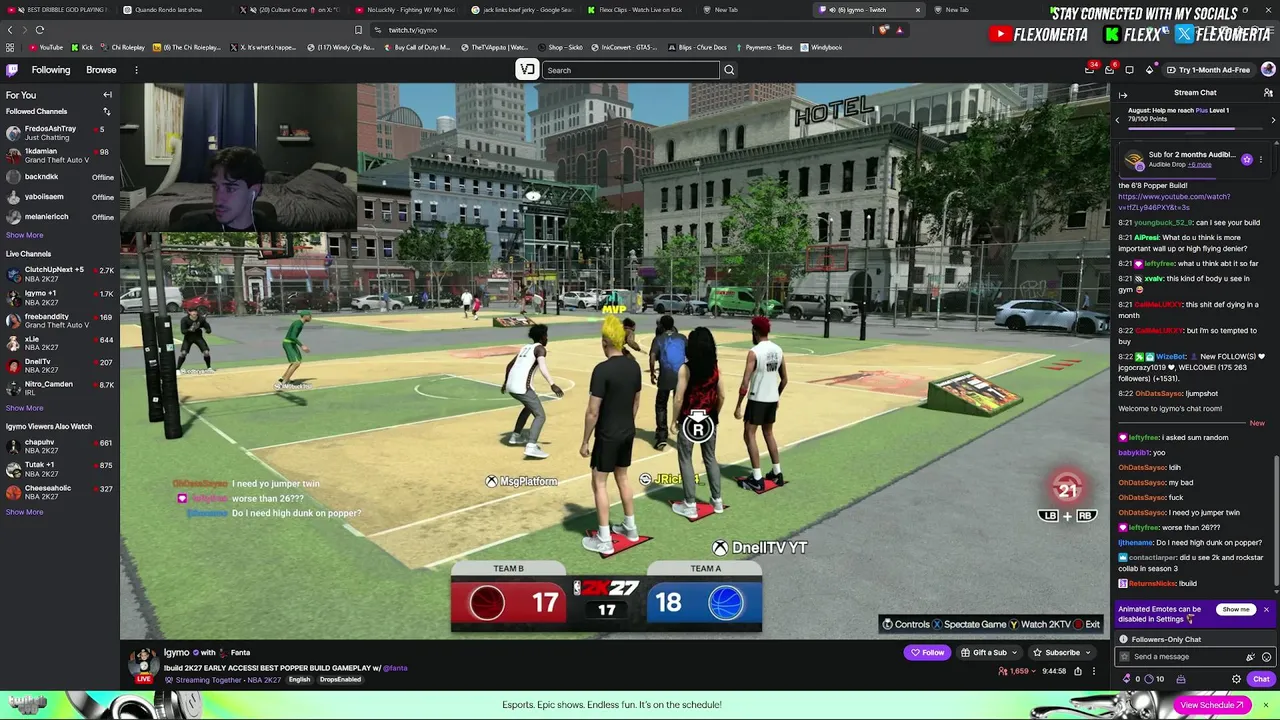1280x720 pixels.
Task: Open notifications inbox with 6 badge
Action: point(1109,70)
